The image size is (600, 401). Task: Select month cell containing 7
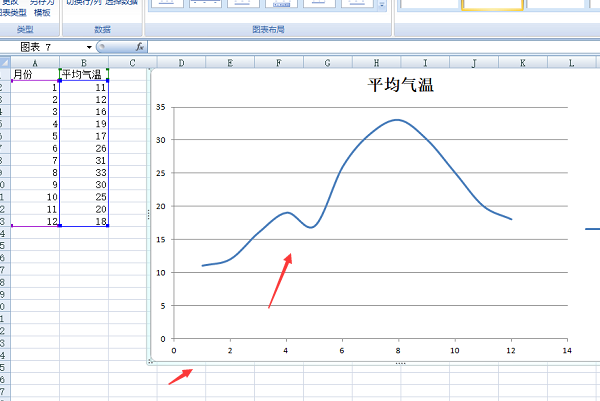[x=35, y=160]
